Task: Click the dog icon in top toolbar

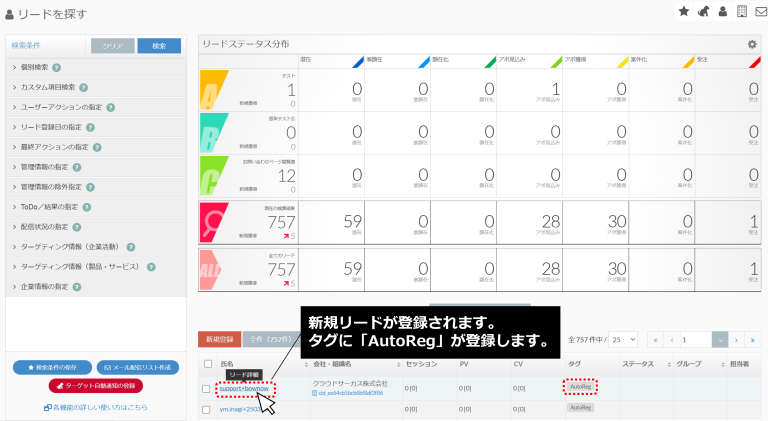Action: [x=703, y=11]
